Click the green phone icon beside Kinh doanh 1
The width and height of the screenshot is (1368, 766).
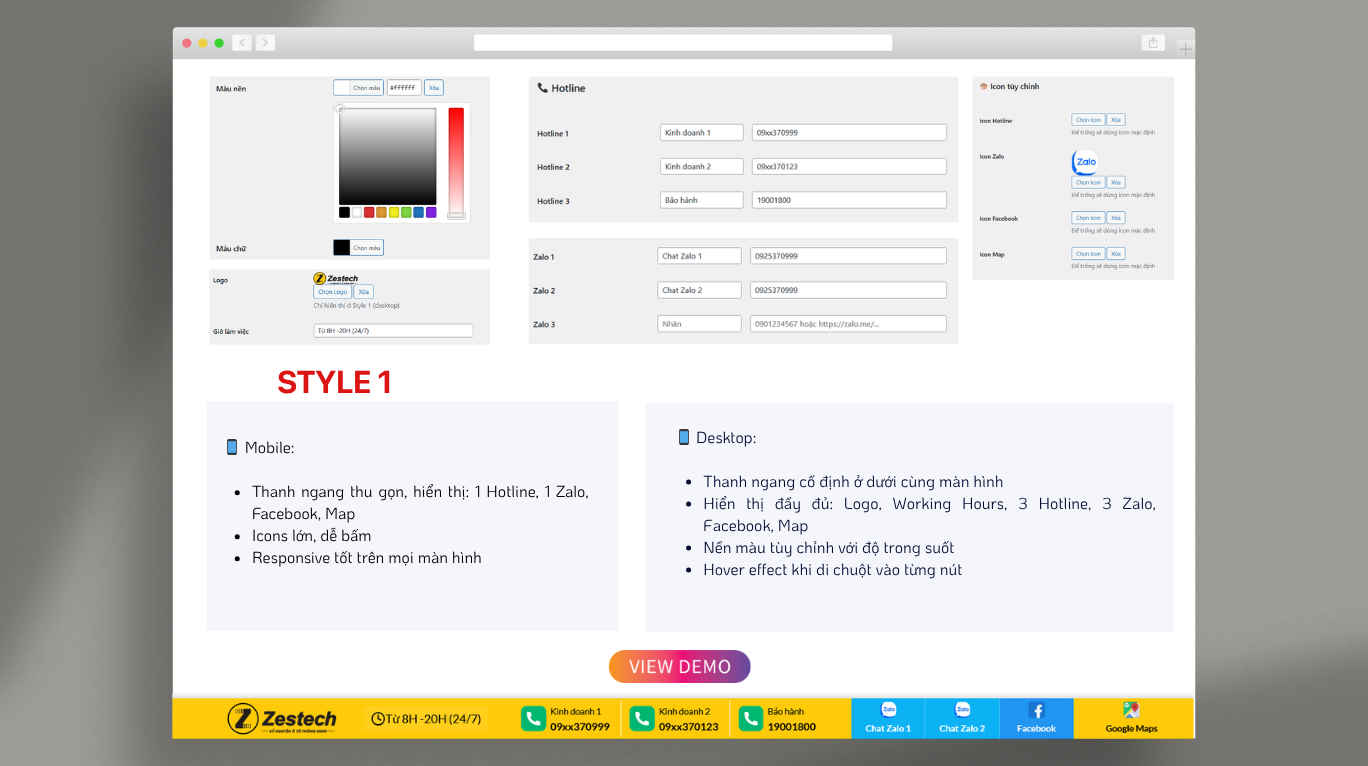[533, 718]
